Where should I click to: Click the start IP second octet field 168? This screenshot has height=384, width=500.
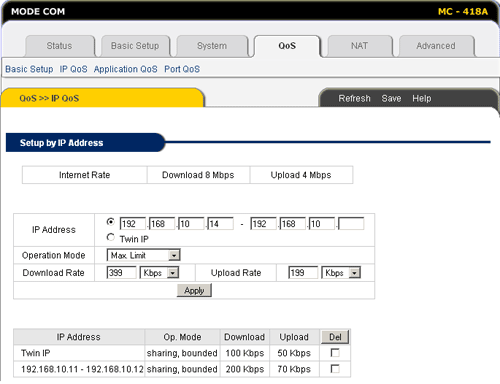[x=162, y=224]
